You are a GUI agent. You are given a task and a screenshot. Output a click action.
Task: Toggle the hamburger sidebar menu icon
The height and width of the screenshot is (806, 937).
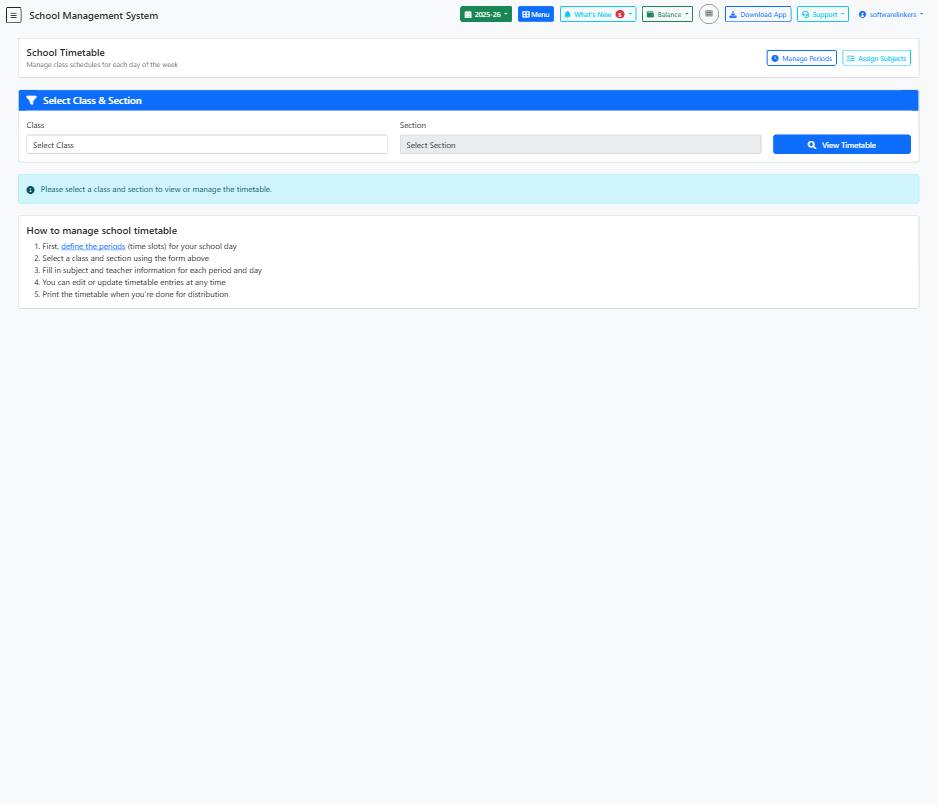14,15
